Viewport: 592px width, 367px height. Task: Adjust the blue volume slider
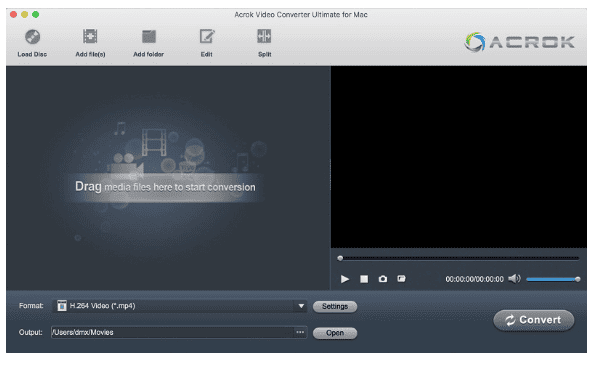(x=553, y=279)
